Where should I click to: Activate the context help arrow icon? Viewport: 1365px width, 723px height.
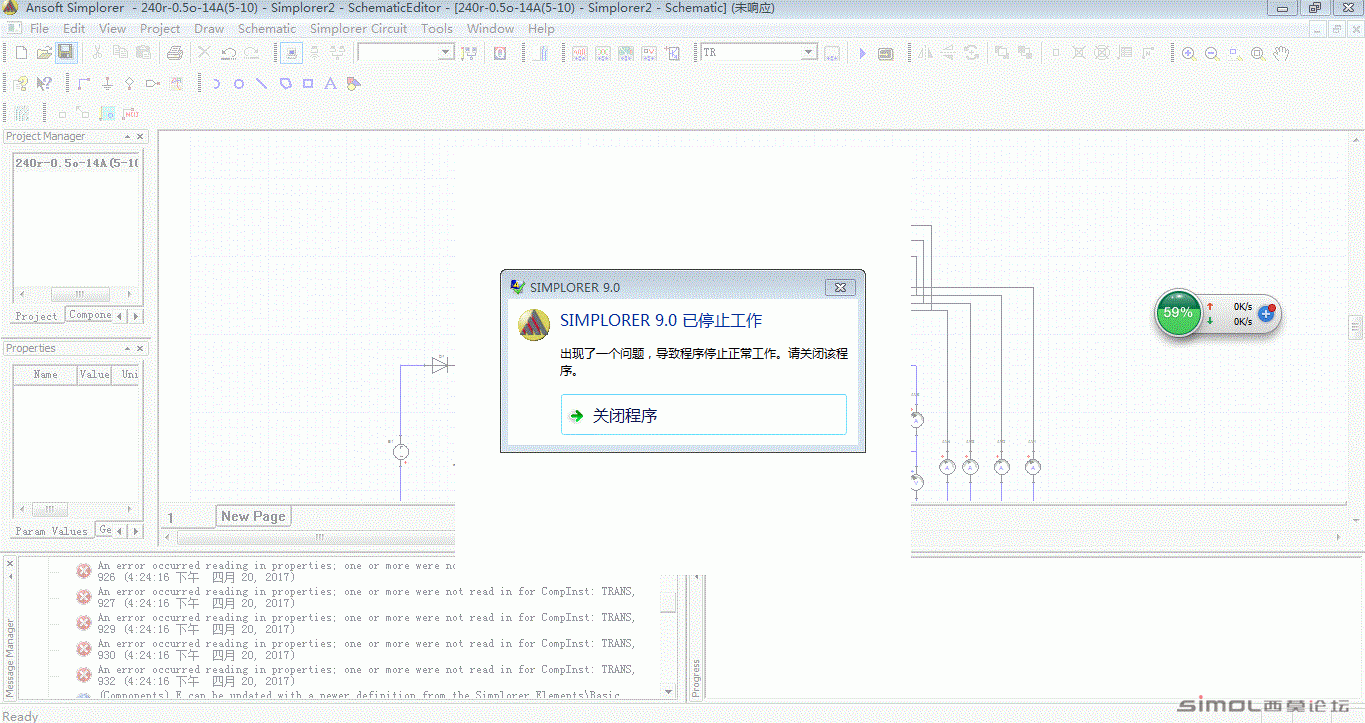pyautogui.click(x=44, y=83)
